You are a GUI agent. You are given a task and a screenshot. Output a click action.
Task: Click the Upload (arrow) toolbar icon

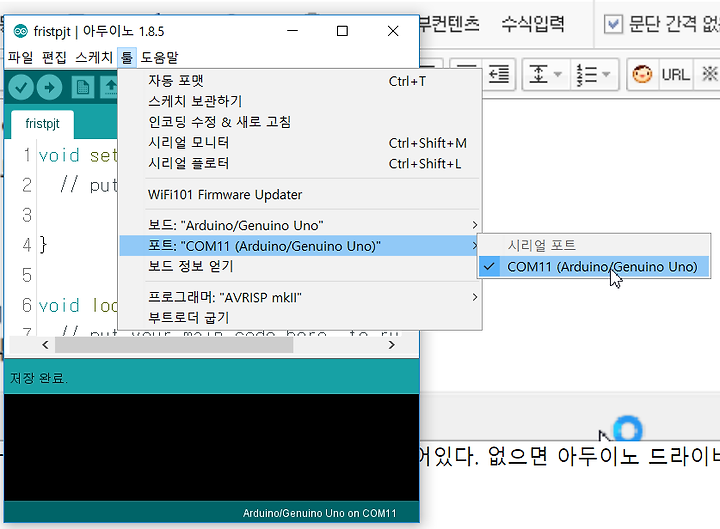(x=50, y=87)
